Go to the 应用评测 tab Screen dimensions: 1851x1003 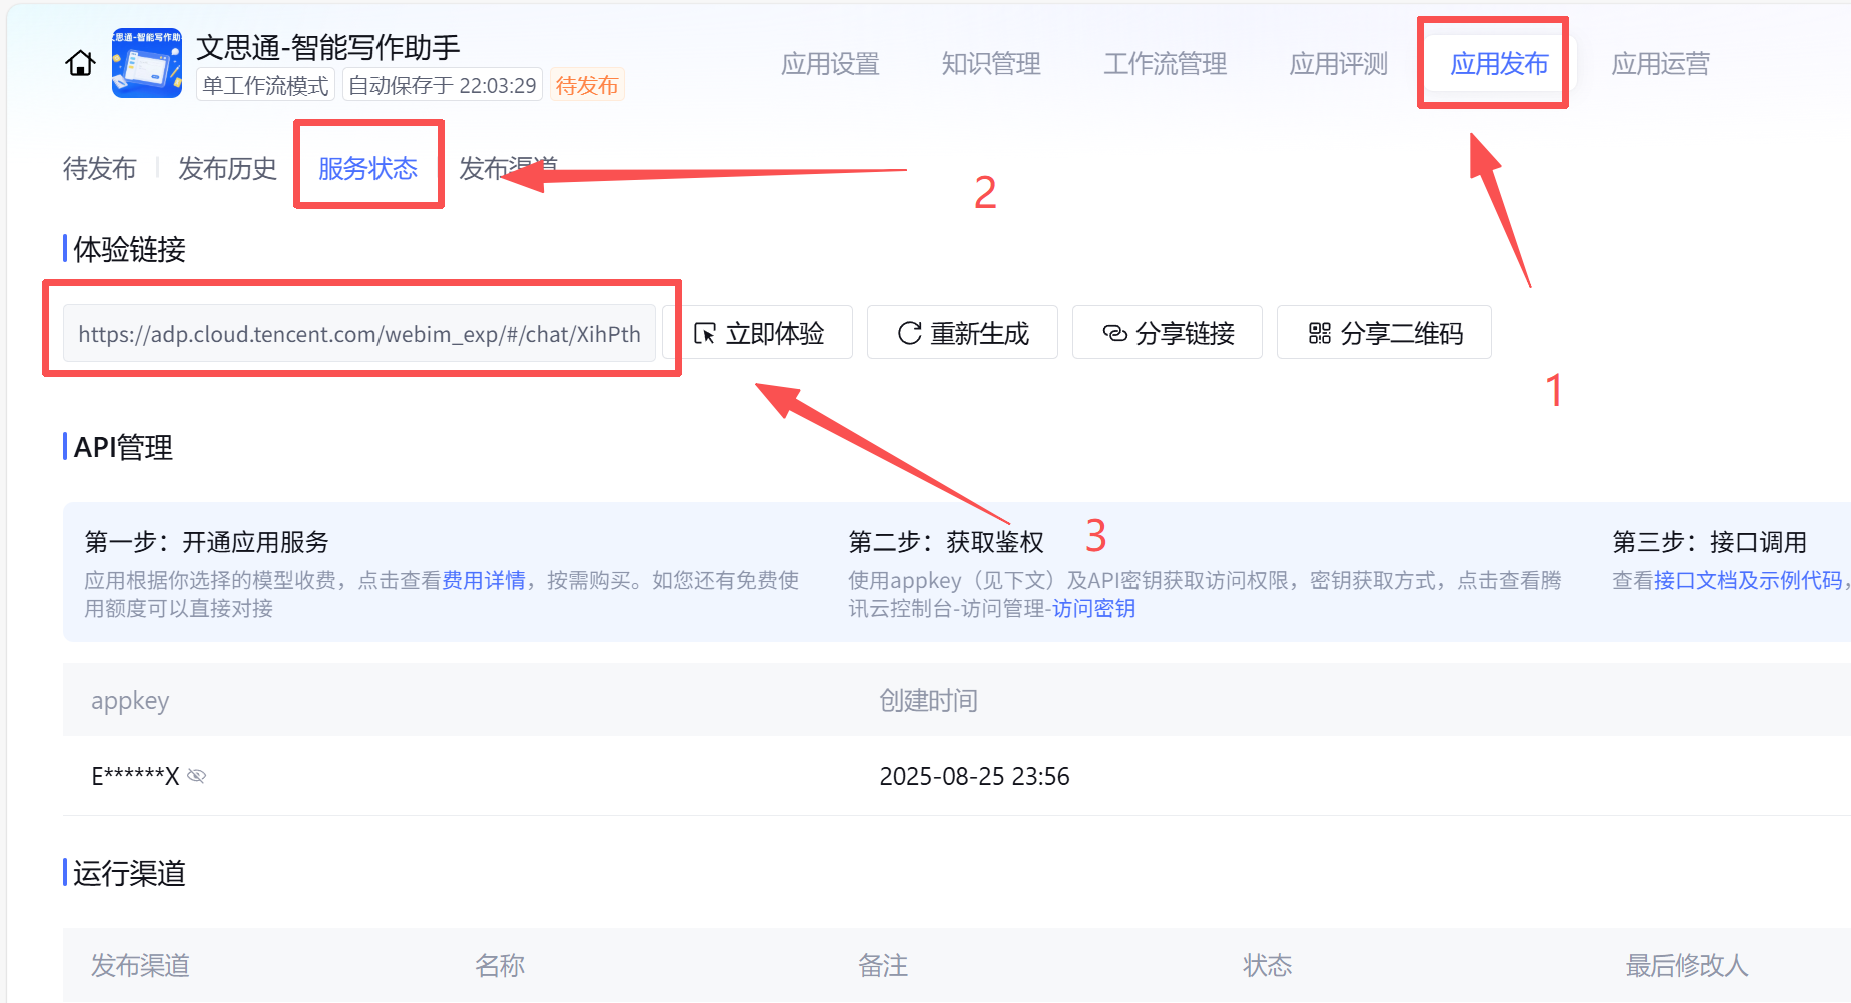click(1339, 64)
